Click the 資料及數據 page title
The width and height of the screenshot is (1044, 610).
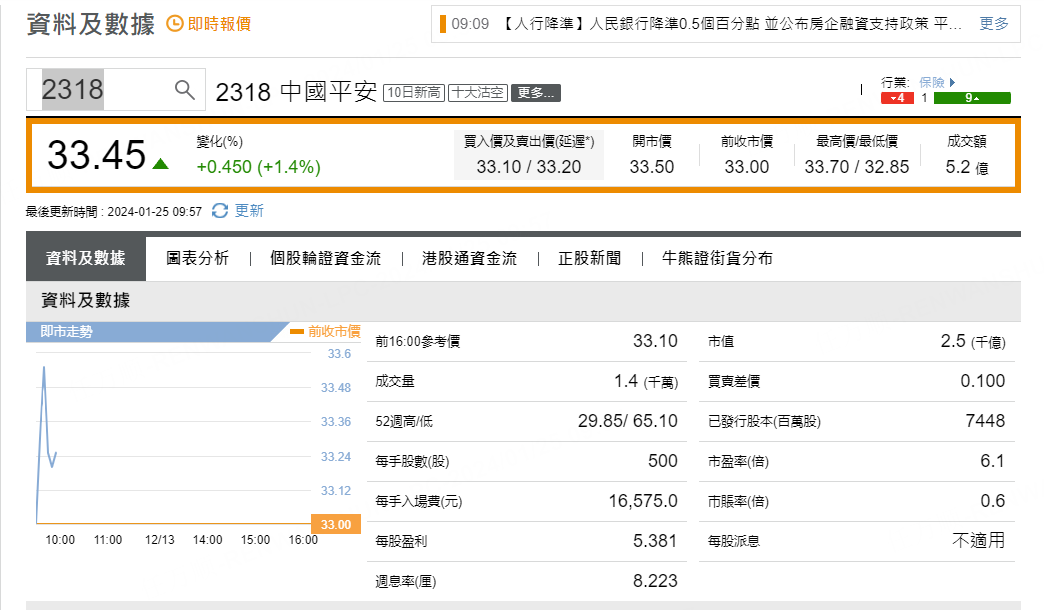[x=91, y=24]
